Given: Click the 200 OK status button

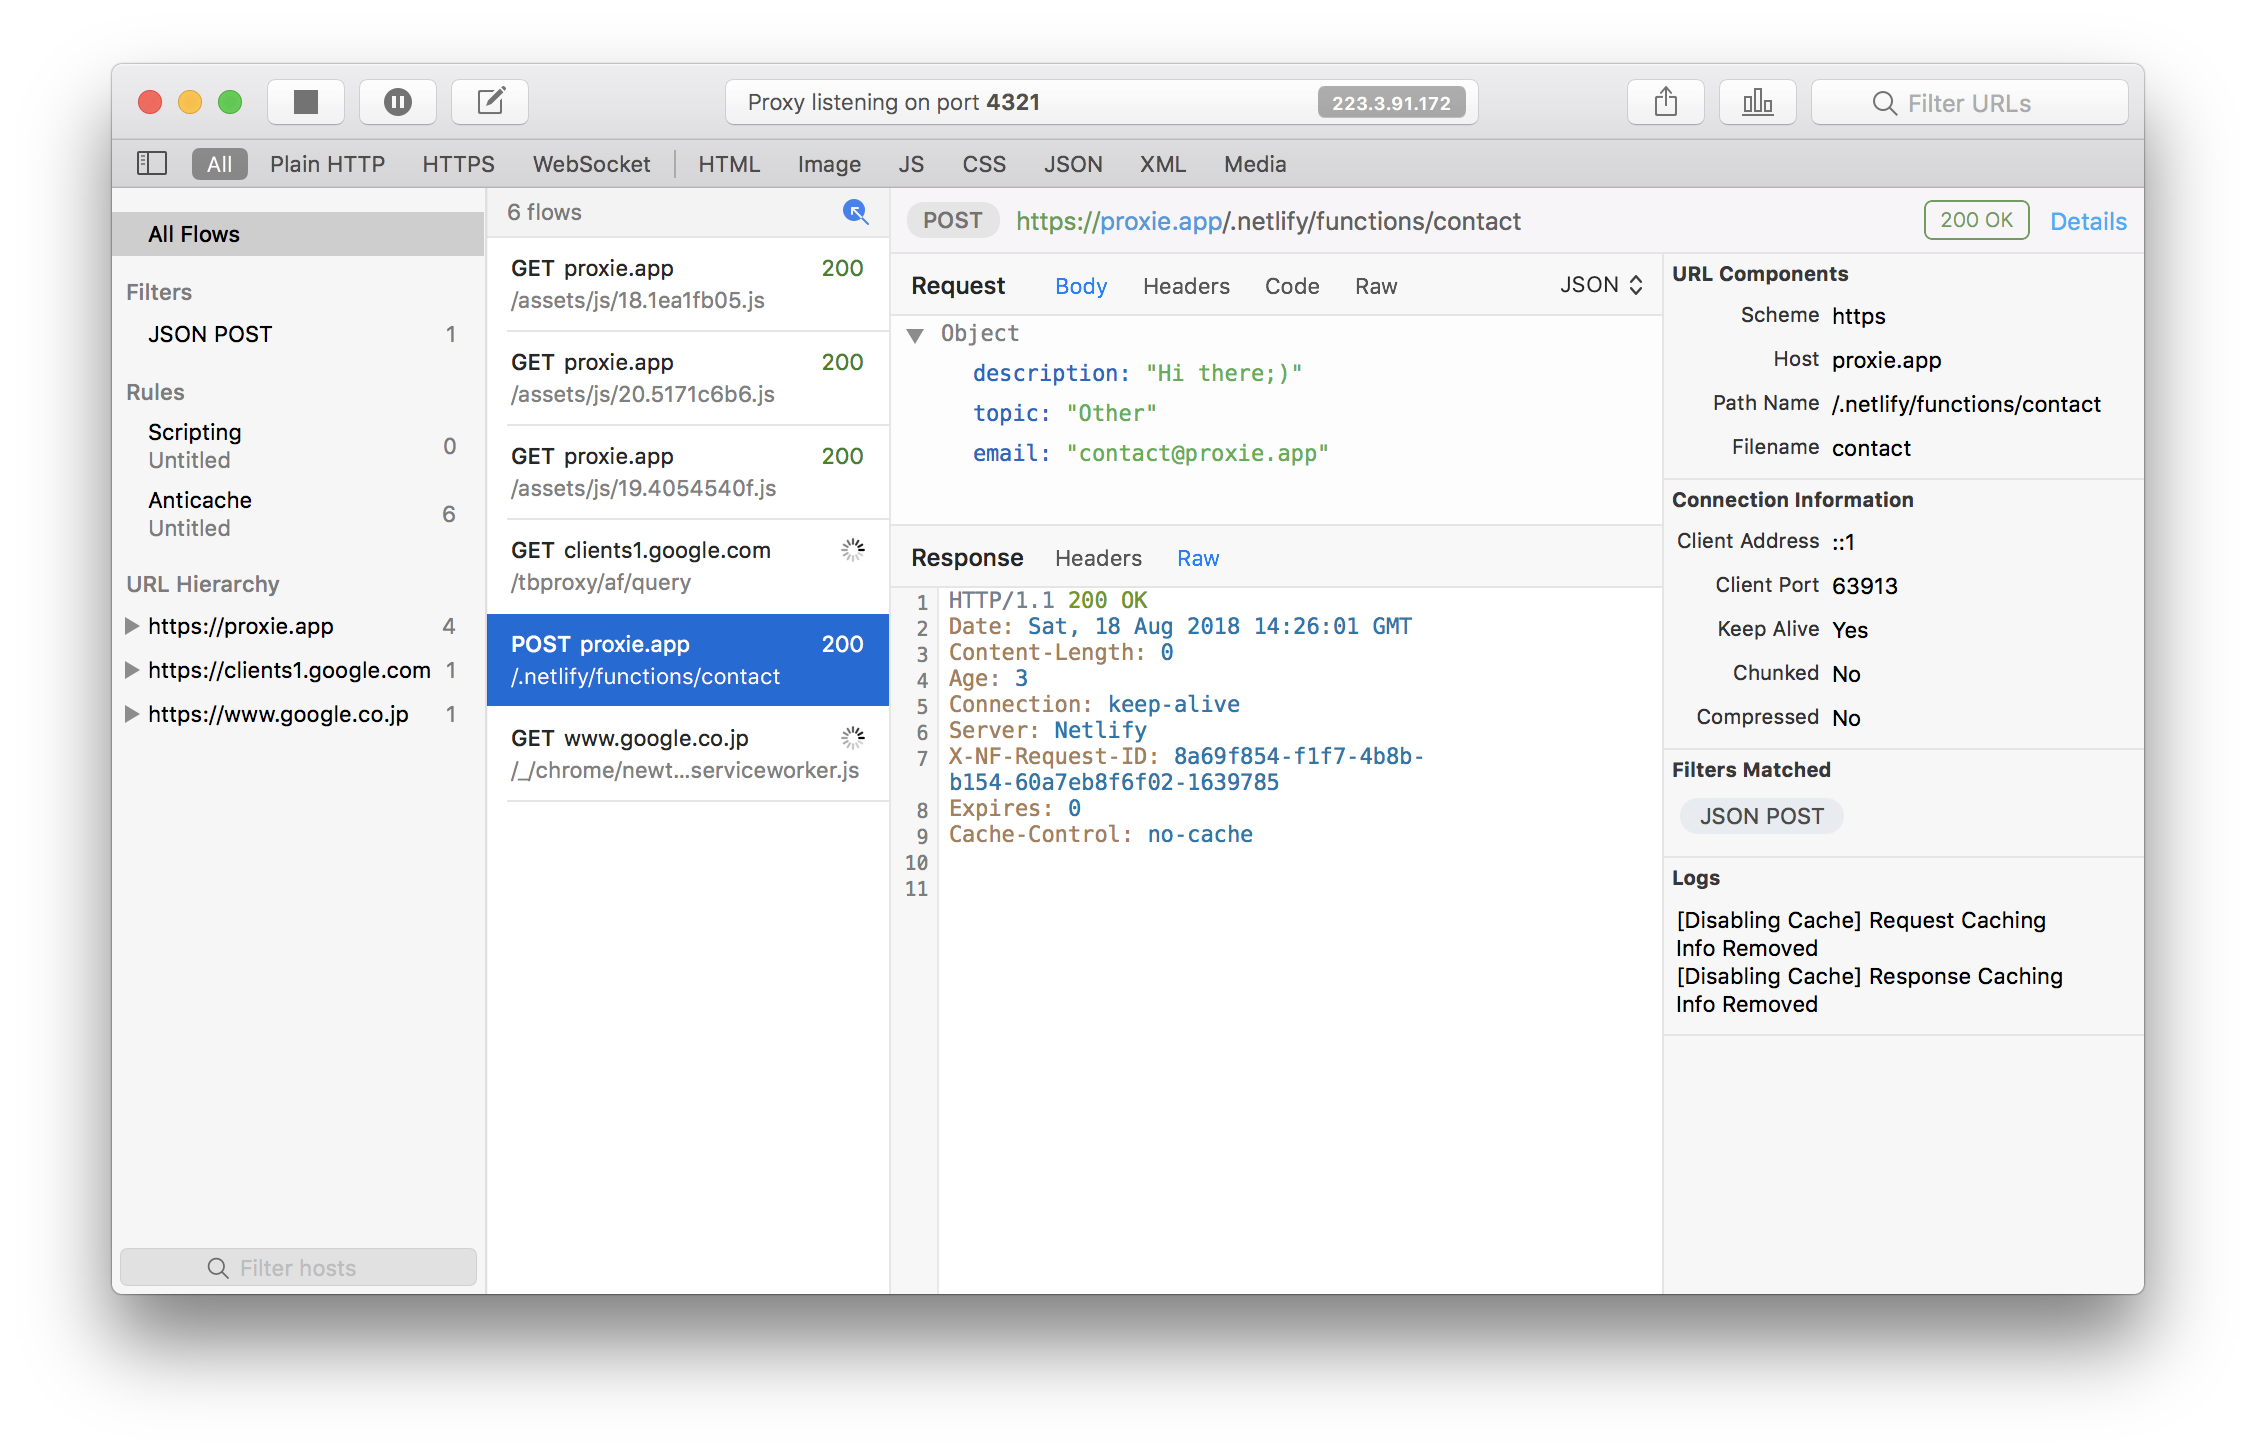Looking at the screenshot, I should [1976, 220].
